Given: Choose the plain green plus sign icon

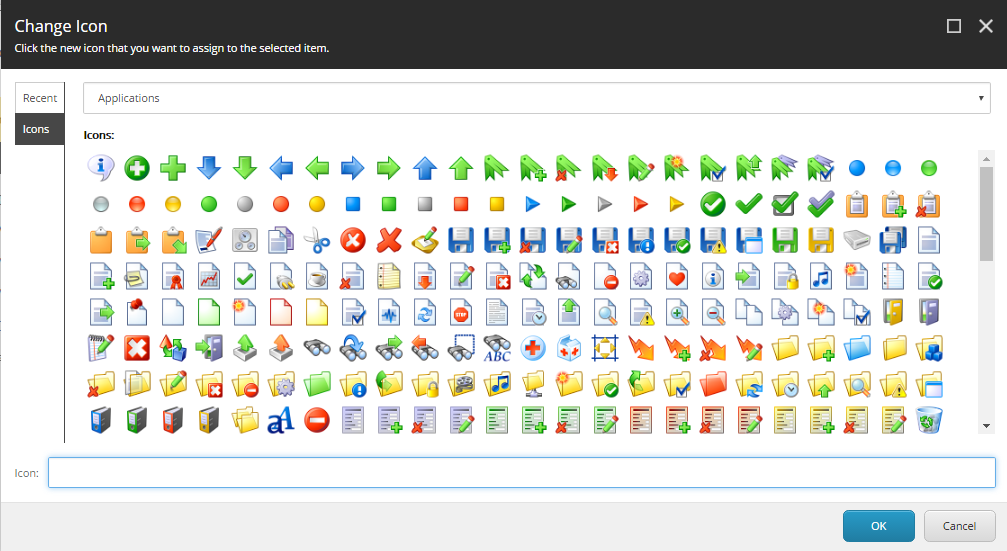Looking at the screenshot, I should click(173, 168).
